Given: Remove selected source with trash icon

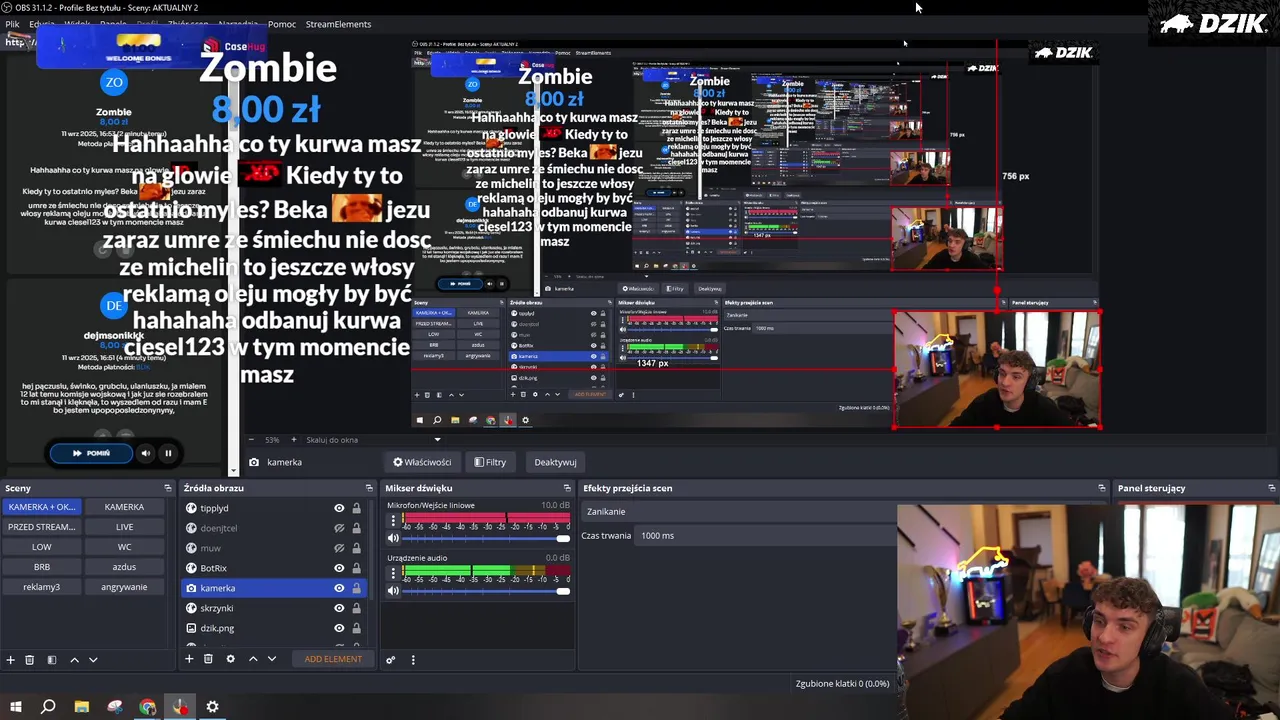Looking at the screenshot, I should (x=208, y=659).
